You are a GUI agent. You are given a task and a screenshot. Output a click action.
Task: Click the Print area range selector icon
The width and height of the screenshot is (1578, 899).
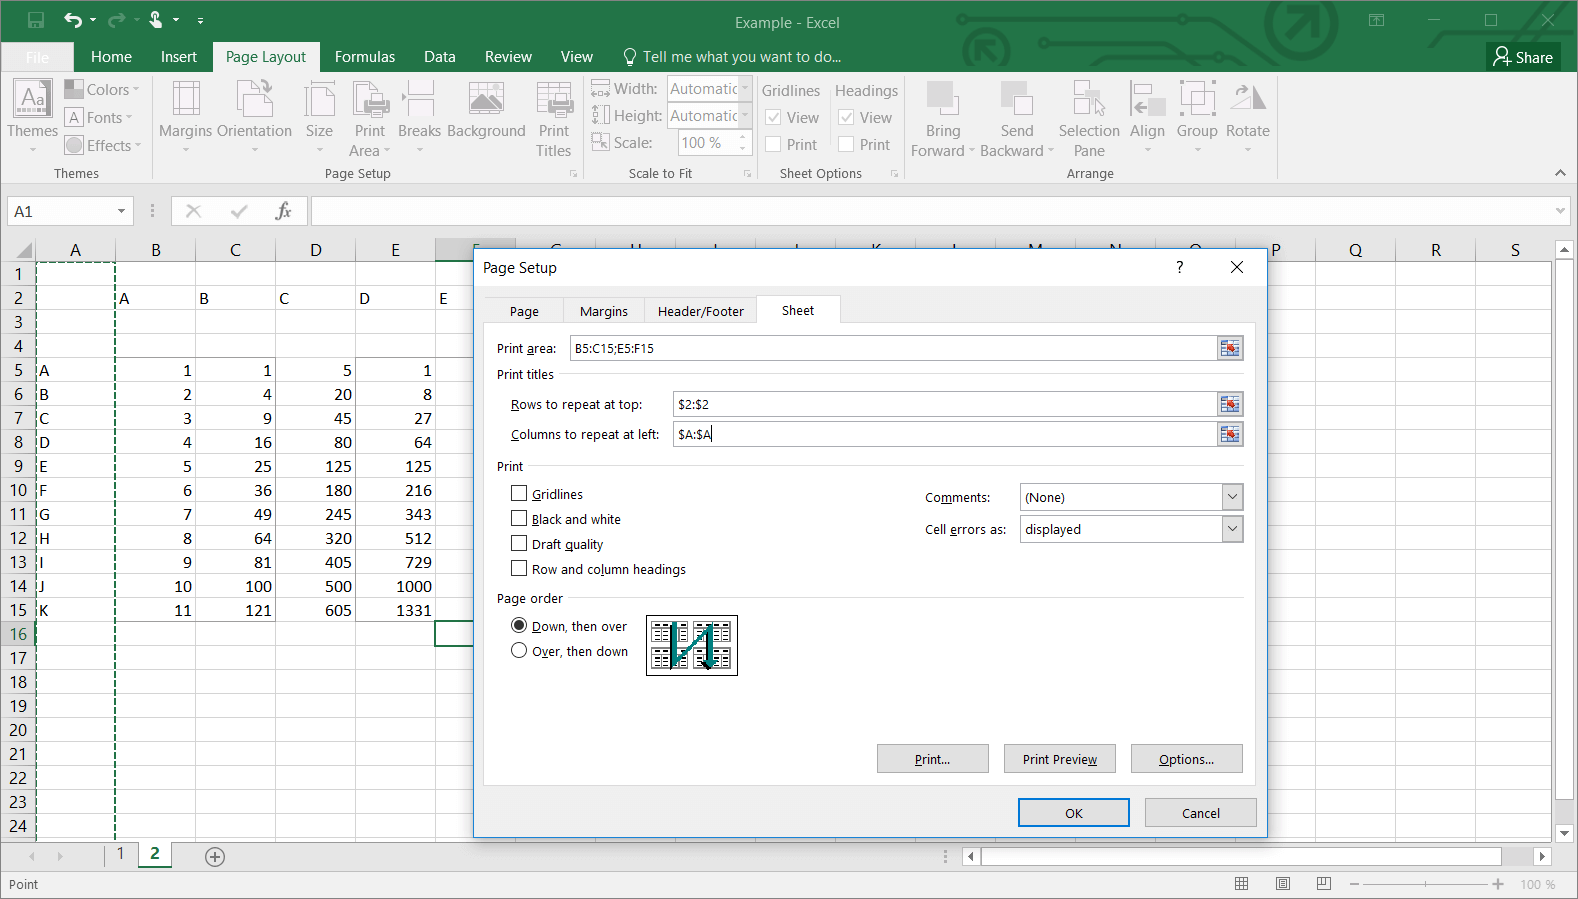(x=1229, y=348)
